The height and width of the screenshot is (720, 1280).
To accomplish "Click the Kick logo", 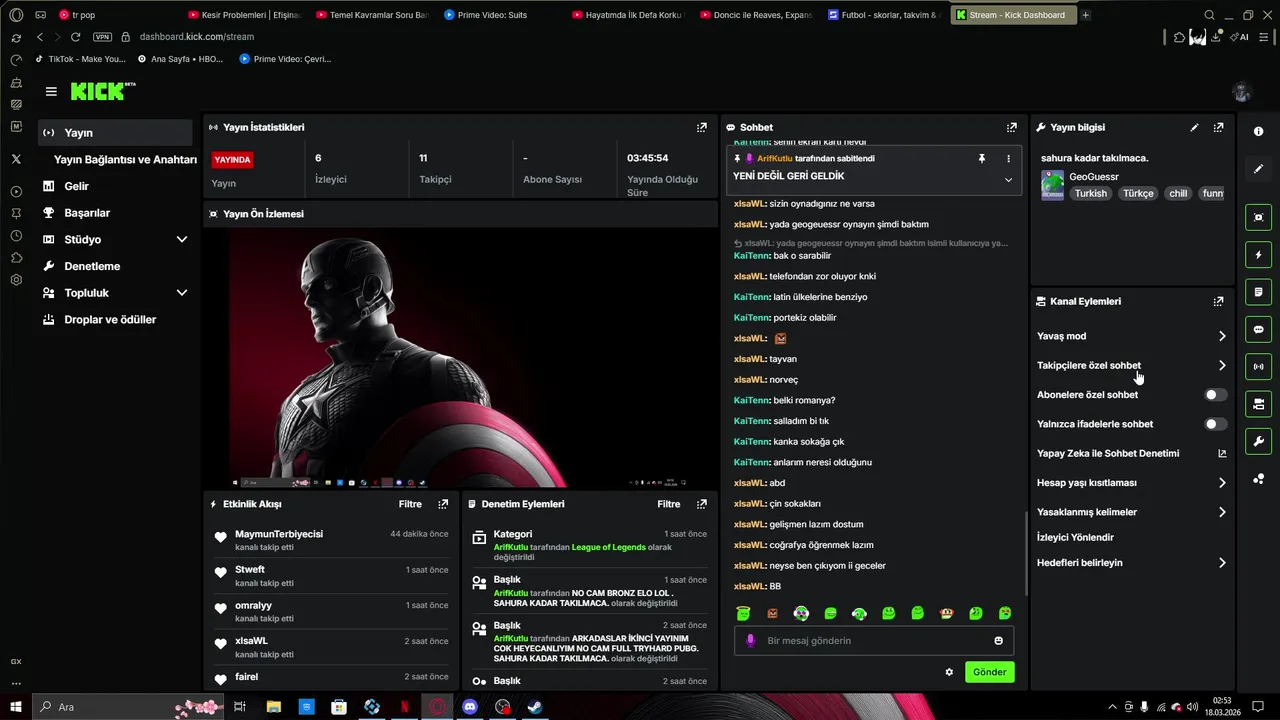I will click(x=103, y=91).
